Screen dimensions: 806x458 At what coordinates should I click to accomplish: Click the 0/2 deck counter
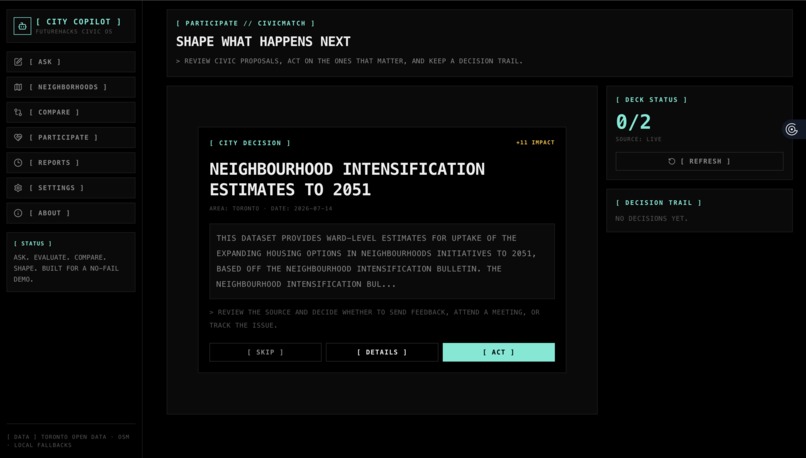point(633,122)
